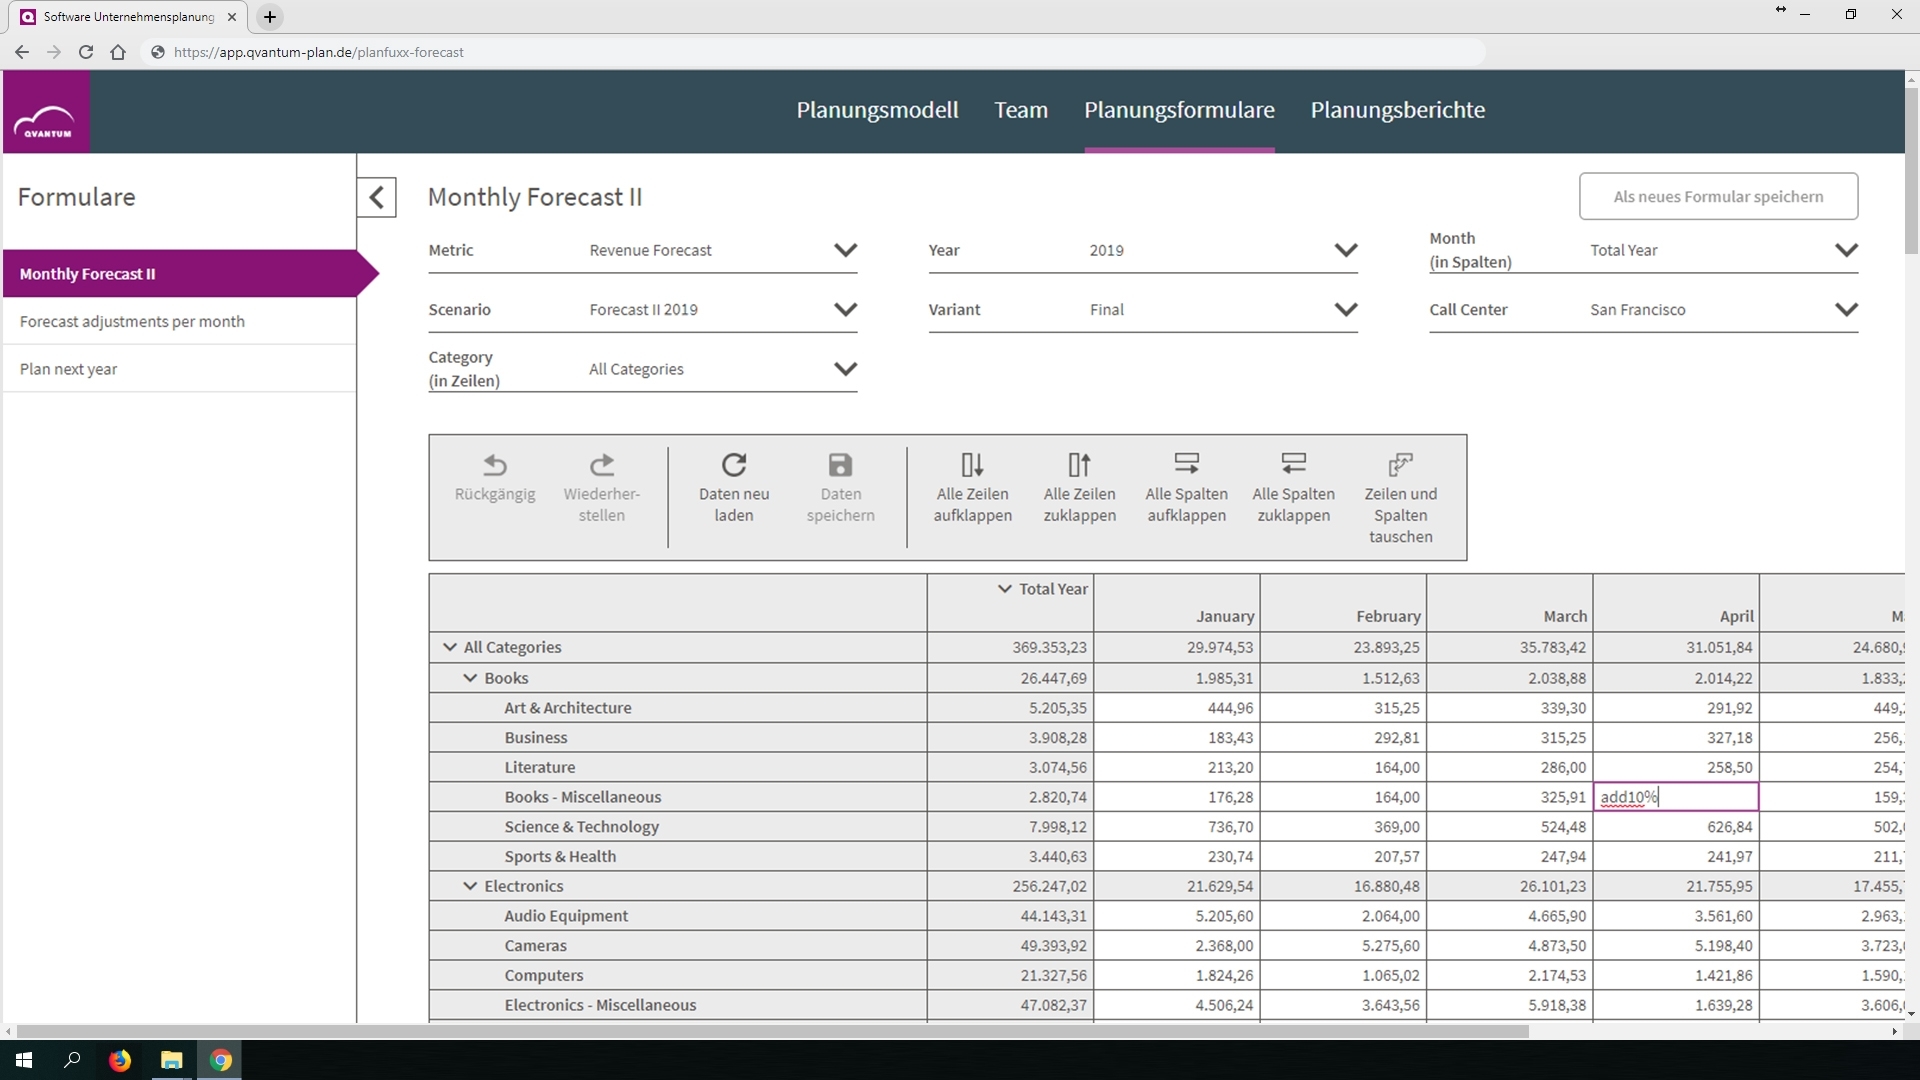Click the Daten neu laden icon

pyautogui.click(x=734, y=465)
